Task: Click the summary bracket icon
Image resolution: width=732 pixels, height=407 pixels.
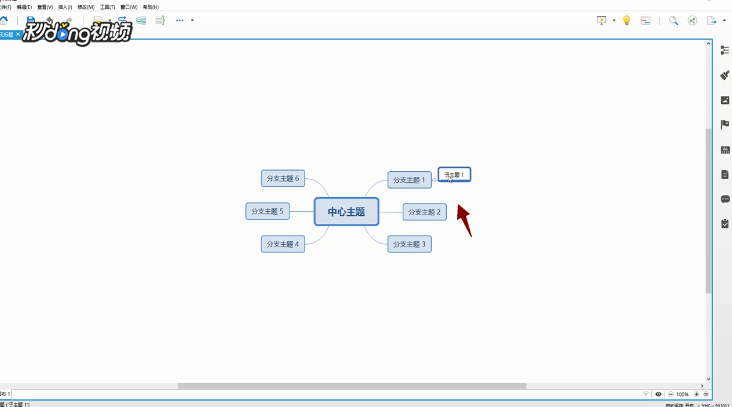Action: (x=160, y=21)
